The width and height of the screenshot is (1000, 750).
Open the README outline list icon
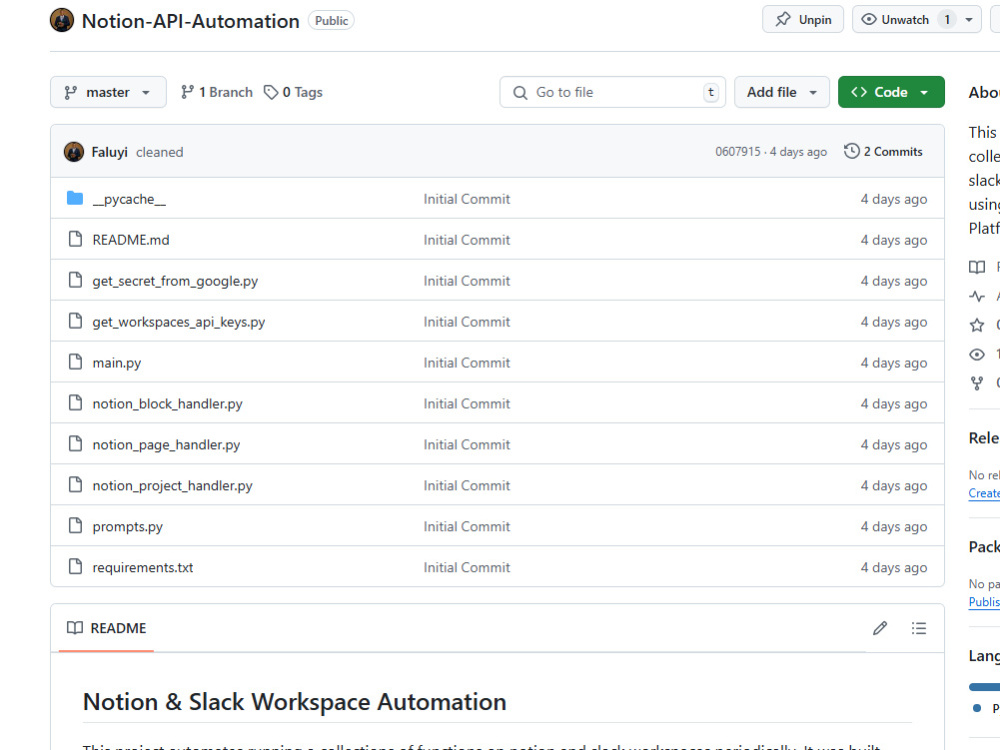(x=918, y=628)
